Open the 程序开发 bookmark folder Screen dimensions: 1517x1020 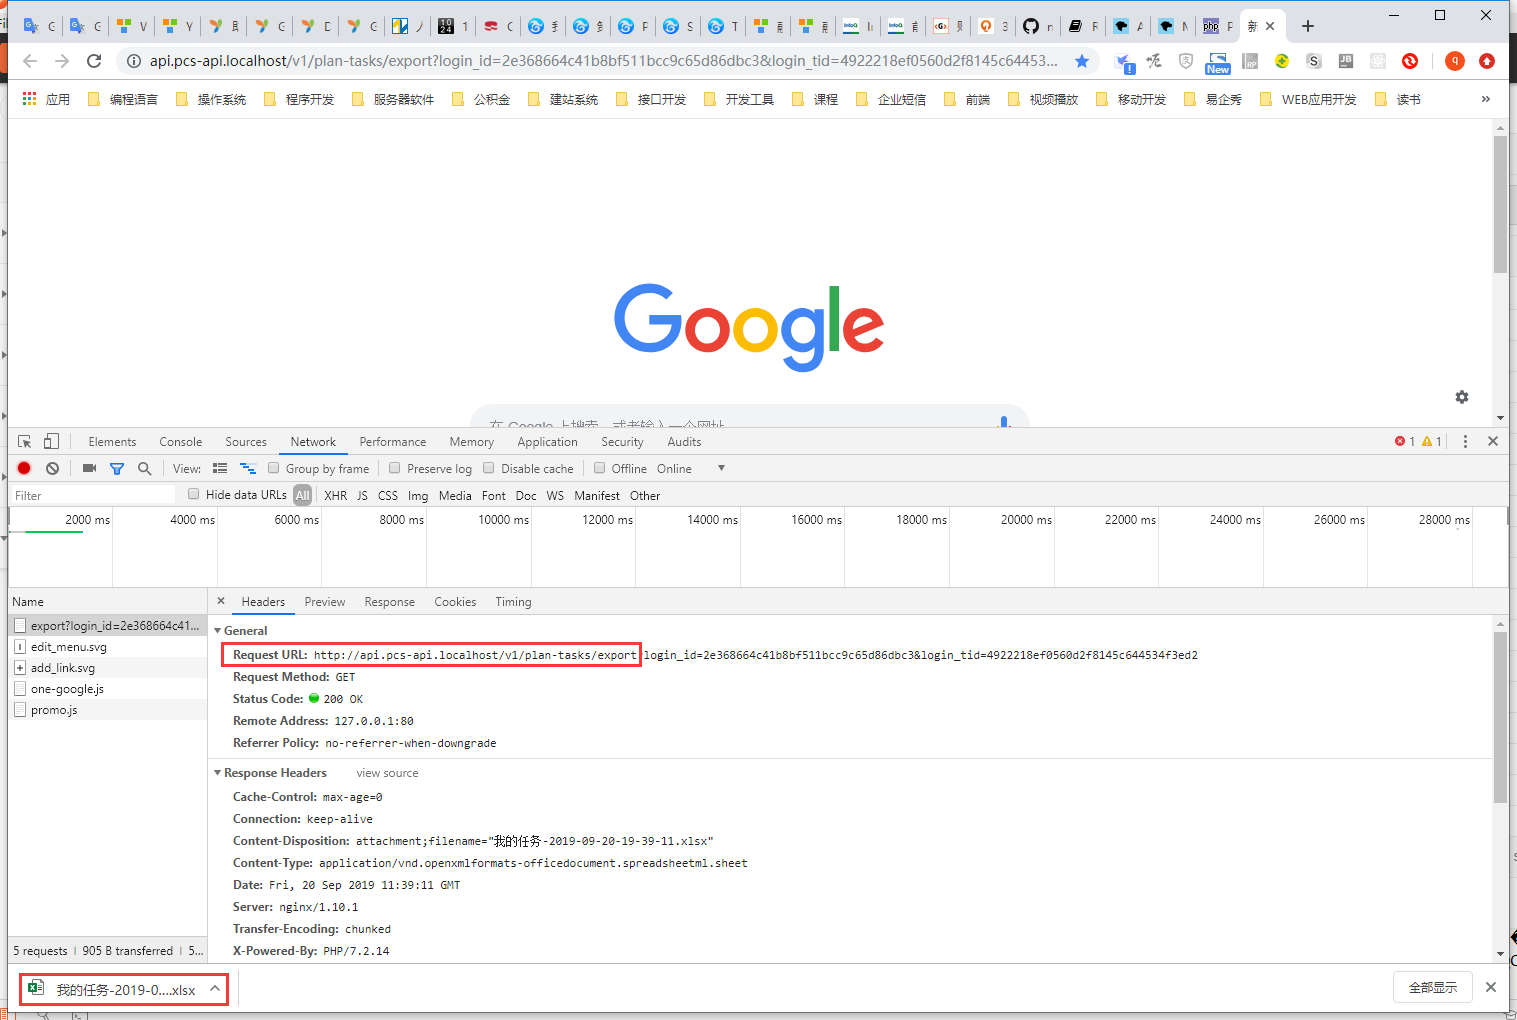click(299, 99)
